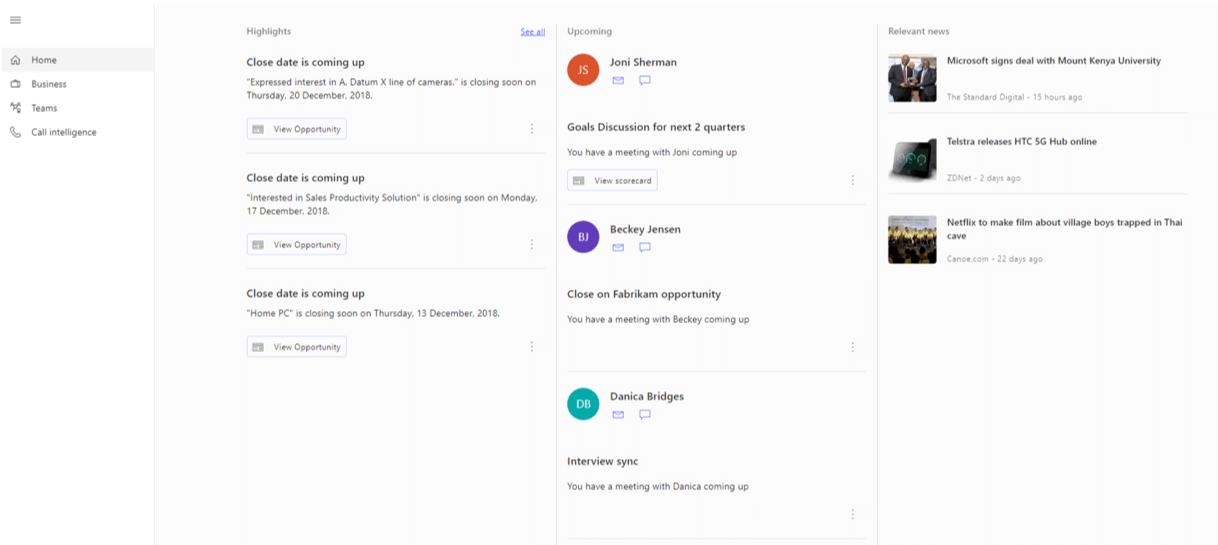
Task: Open more options for Goals Discussion card
Action: [853, 181]
